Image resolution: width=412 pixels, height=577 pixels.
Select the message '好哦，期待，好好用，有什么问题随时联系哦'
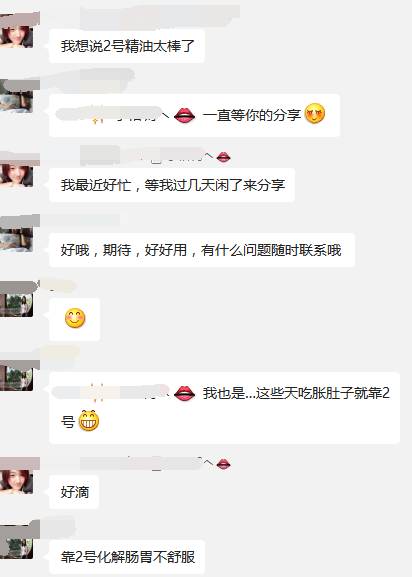202,250
